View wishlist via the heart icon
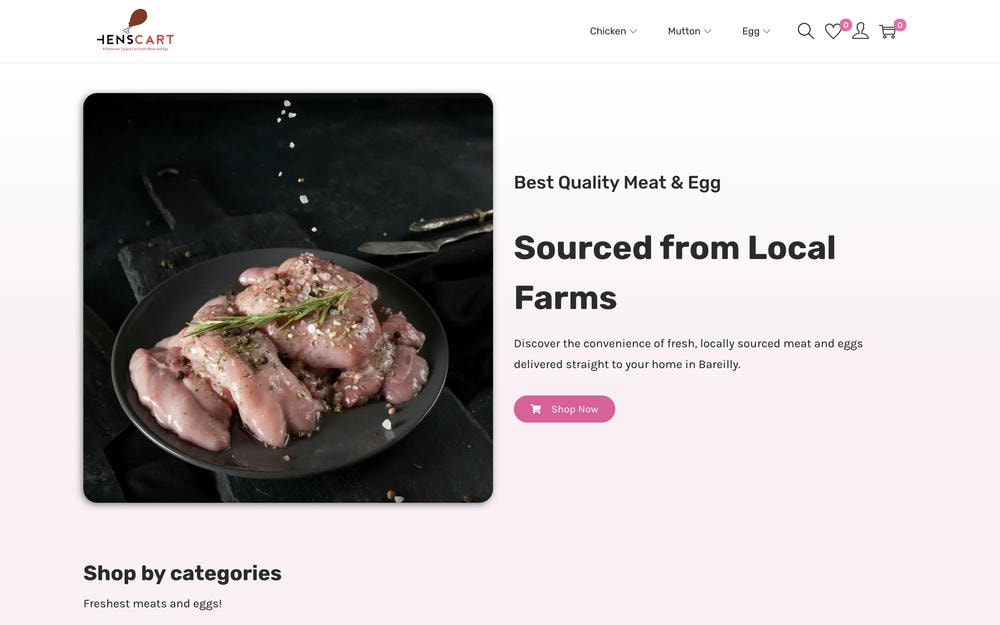 pyautogui.click(x=832, y=31)
